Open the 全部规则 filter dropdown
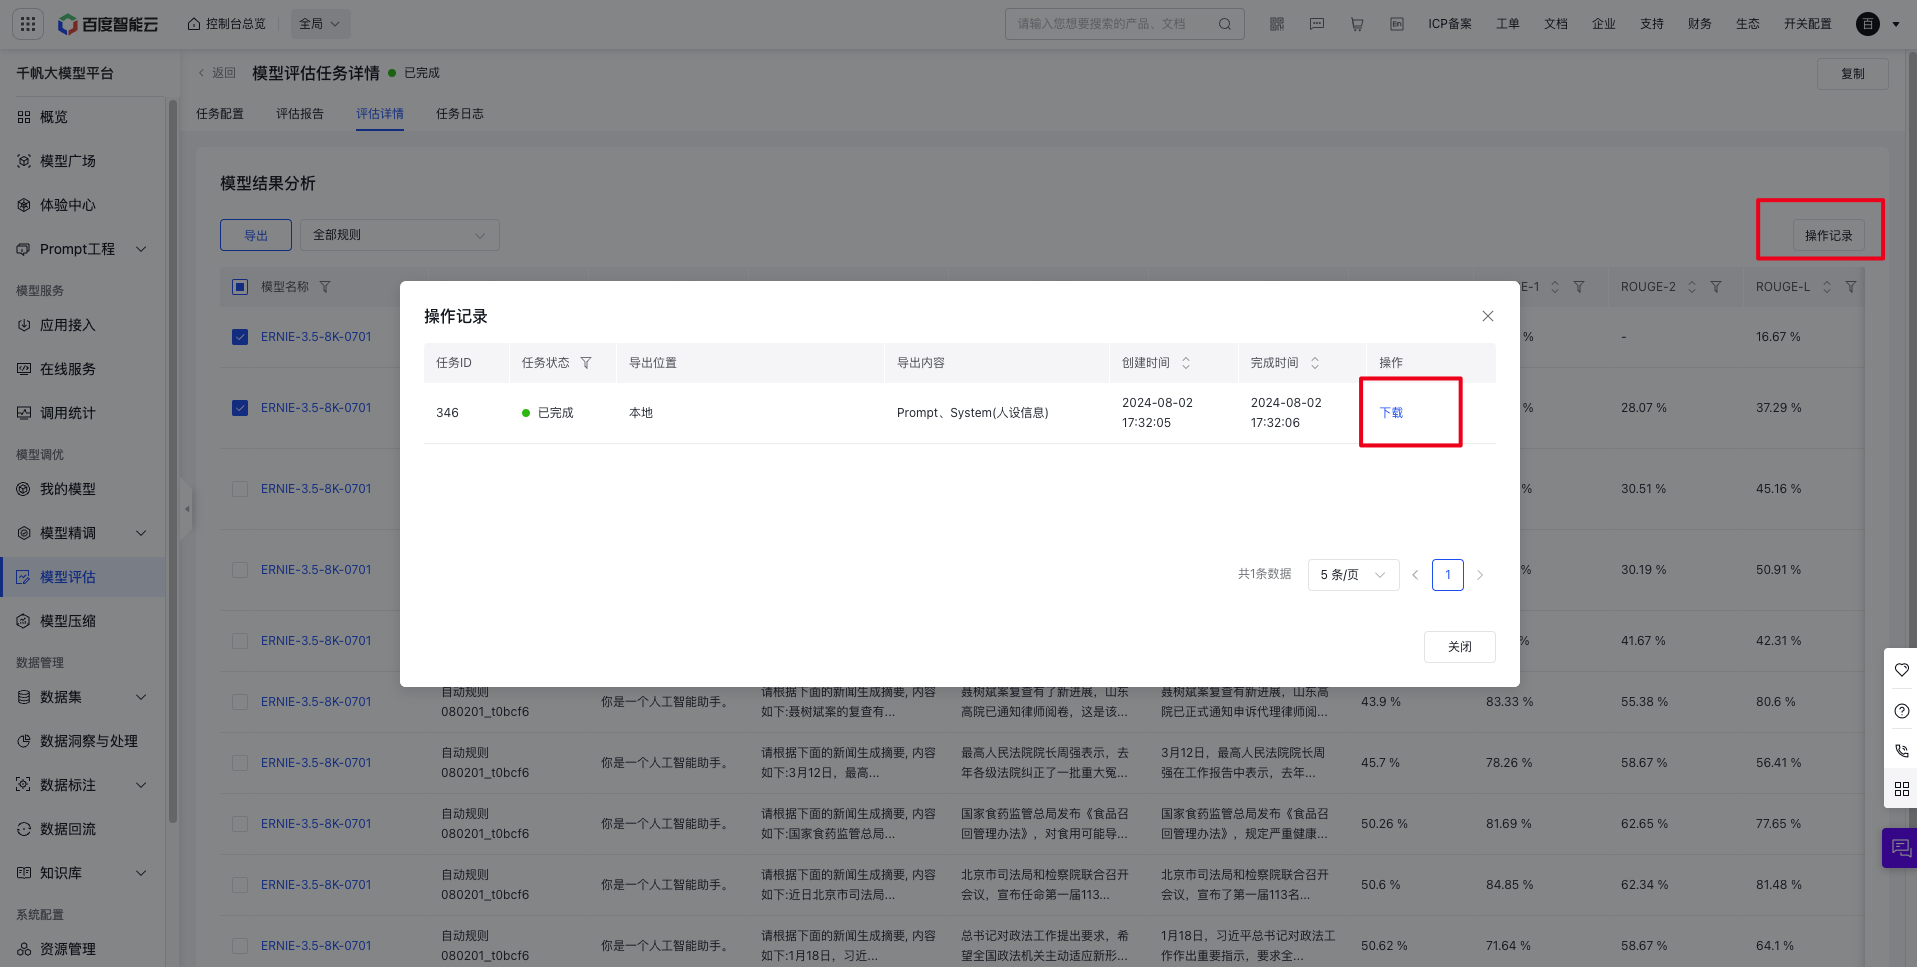The width and height of the screenshot is (1917, 967). point(400,235)
